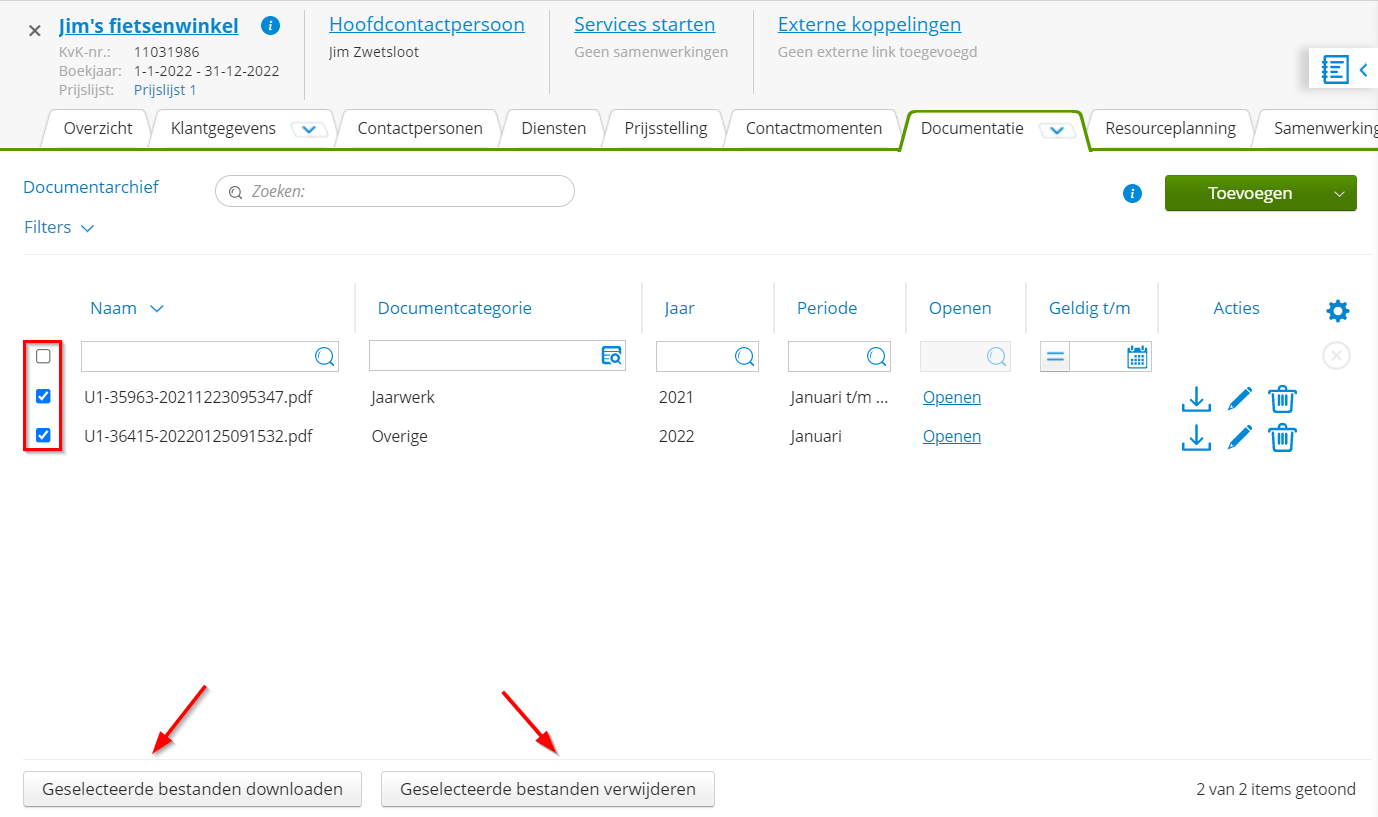Viewport: 1378px width, 817px height.
Task: Edit the U1-36415 document using pencil icon
Action: pyautogui.click(x=1239, y=437)
